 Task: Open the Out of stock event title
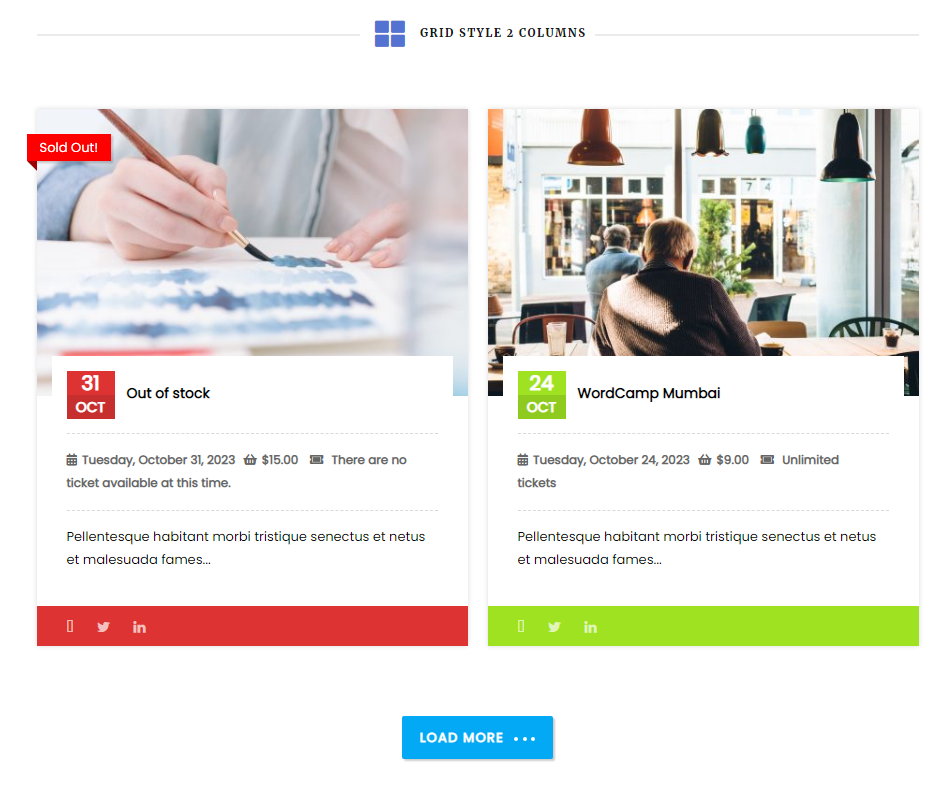pyautogui.click(x=168, y=393)
